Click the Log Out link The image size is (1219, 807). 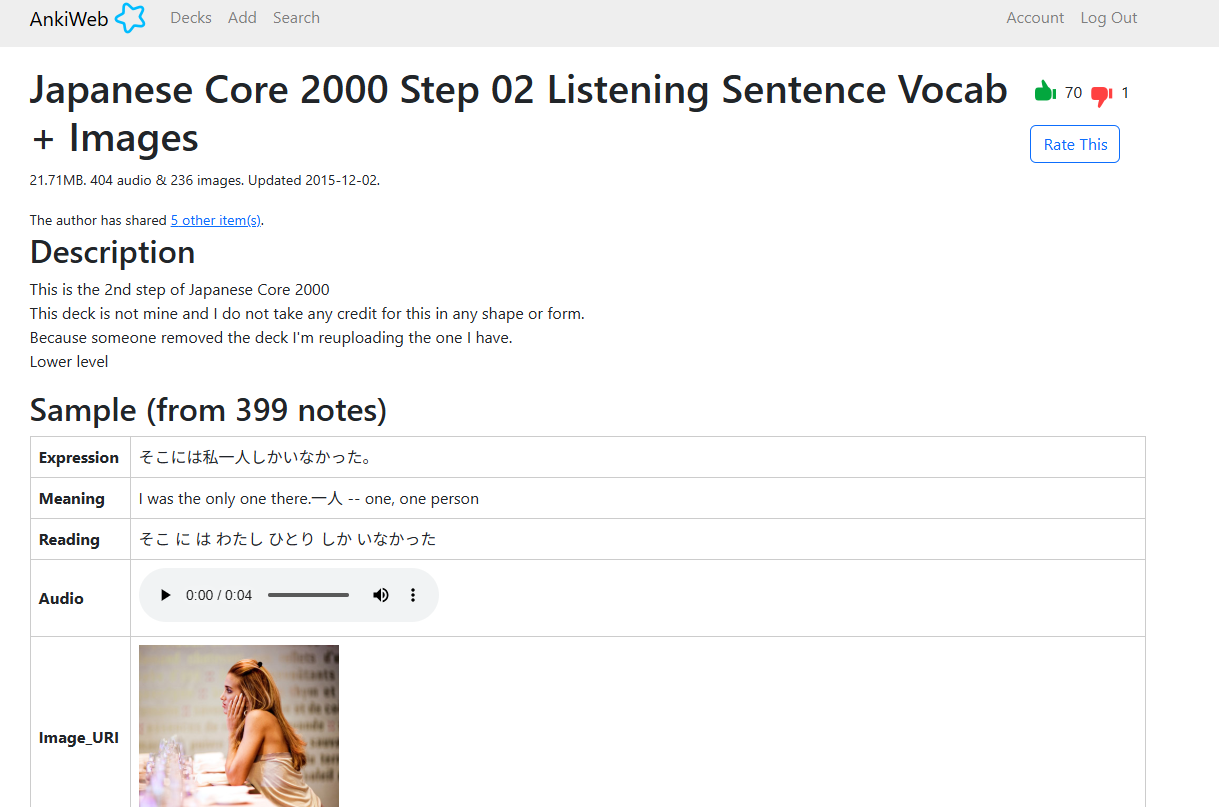coord(1109,18)
